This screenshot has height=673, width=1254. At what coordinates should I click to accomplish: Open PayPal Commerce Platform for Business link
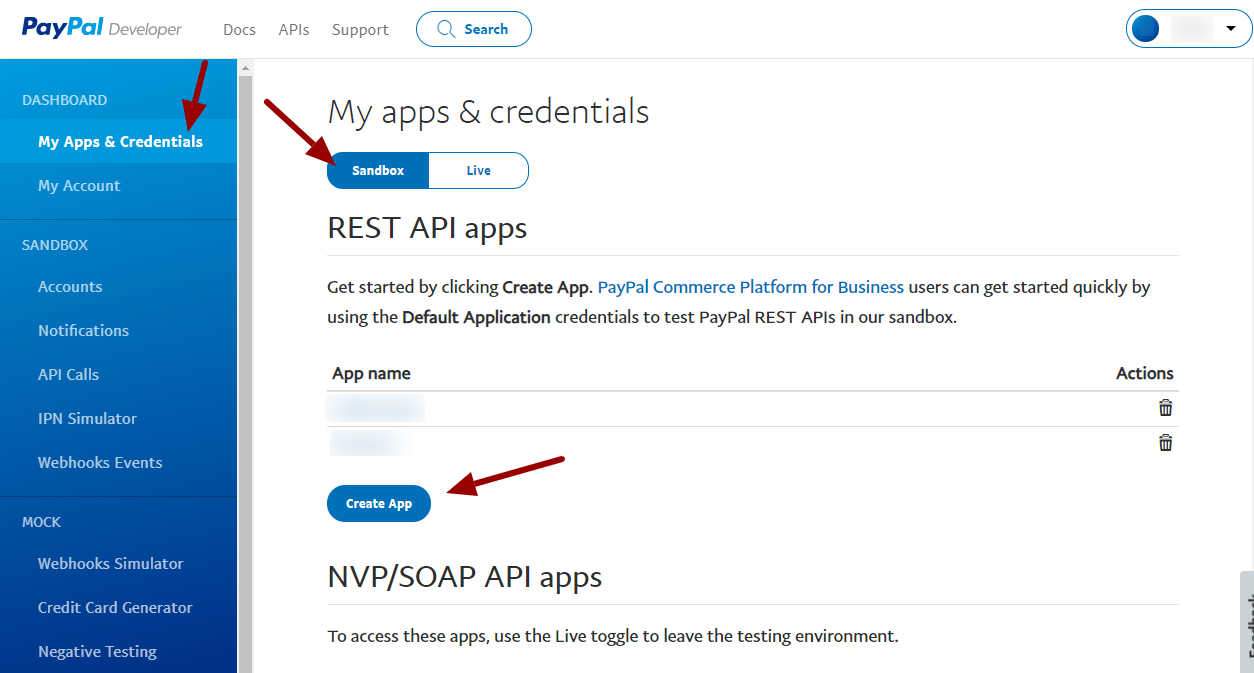[751, 287]
